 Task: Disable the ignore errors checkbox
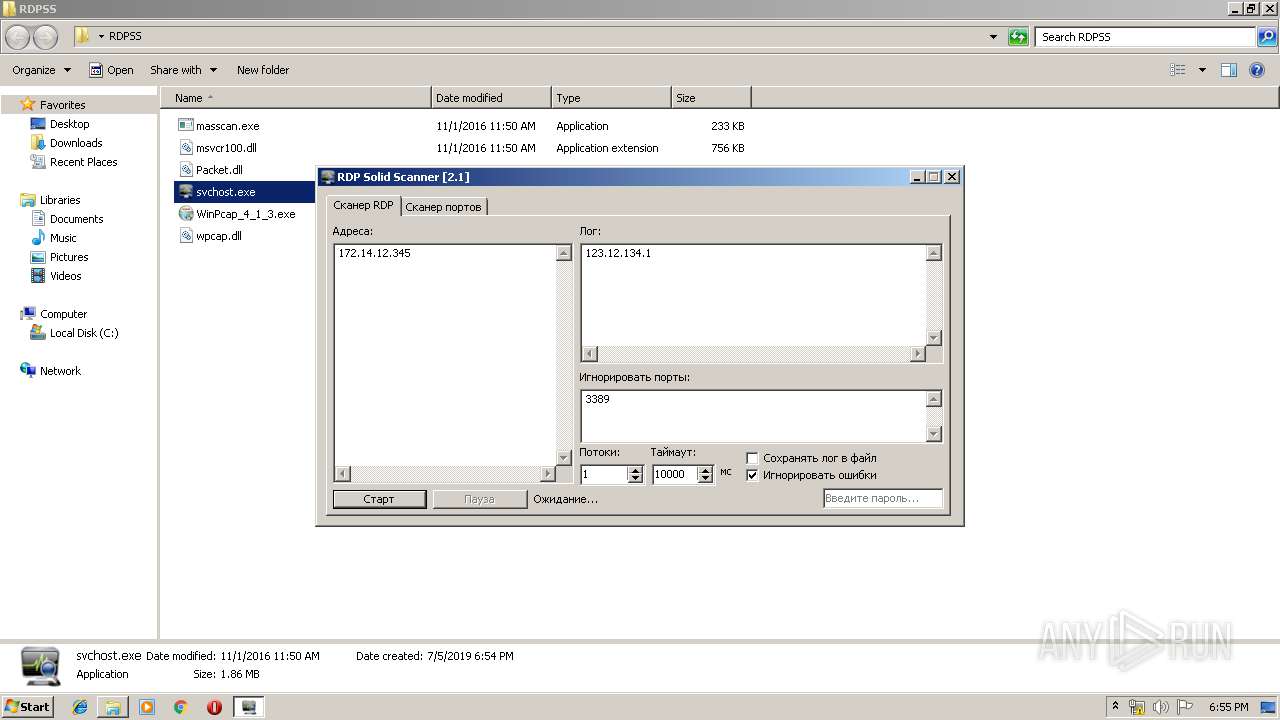(x=753, y=475)
